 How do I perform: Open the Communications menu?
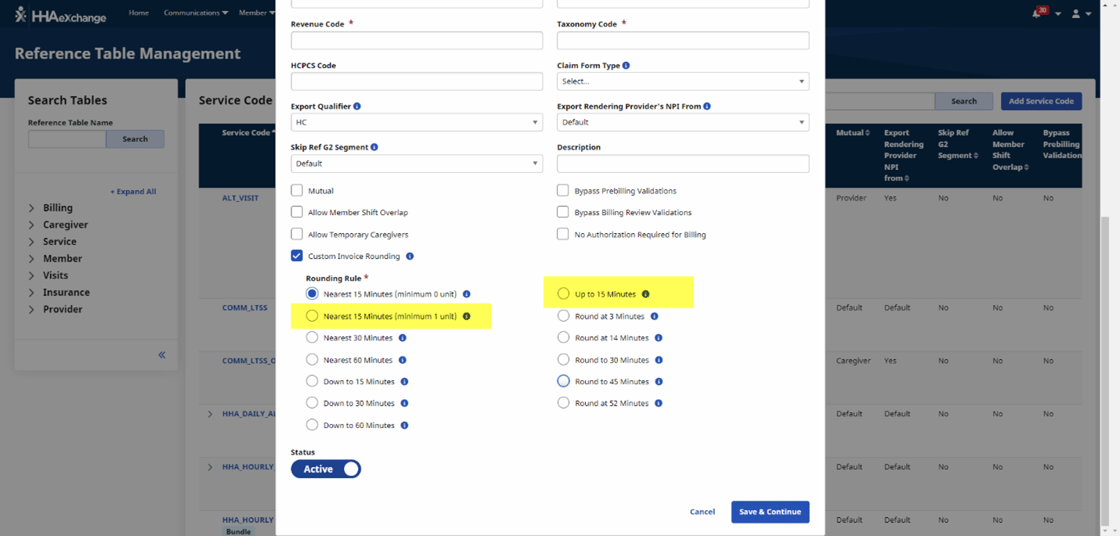[195, 13]
